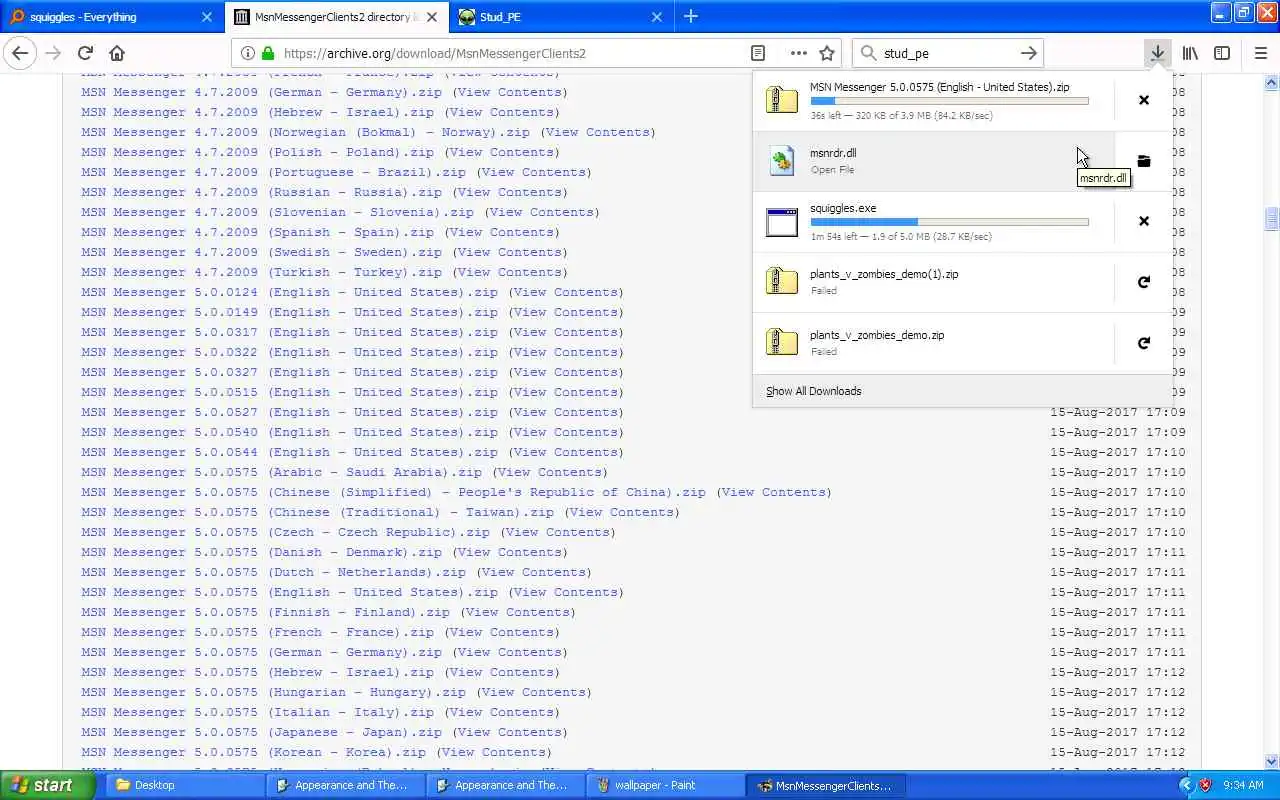Cancel the MSN Messenger 5.0.0575 zip download

tap(1144, 100)
